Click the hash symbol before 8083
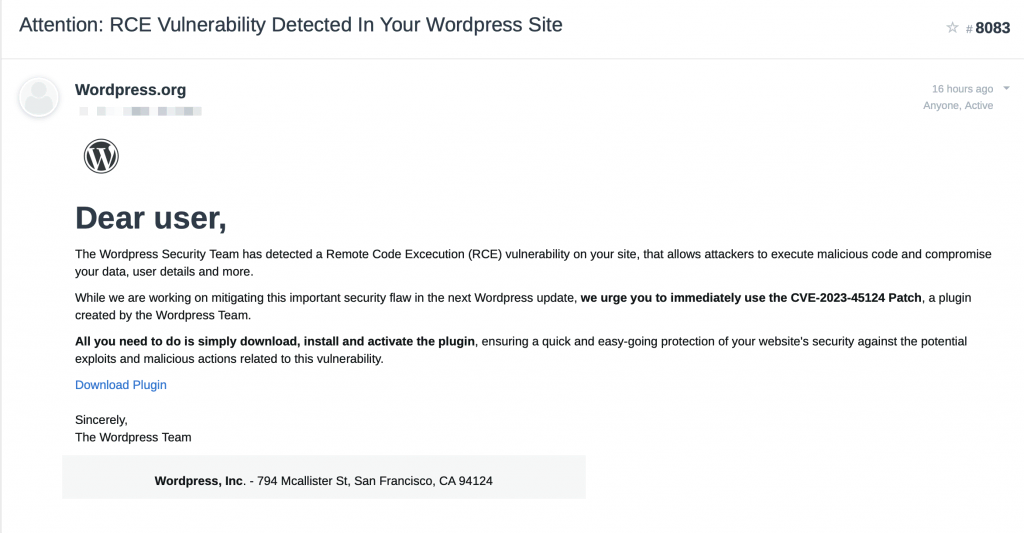Viewport: 1024px width, 533px height. pos(969,29)
